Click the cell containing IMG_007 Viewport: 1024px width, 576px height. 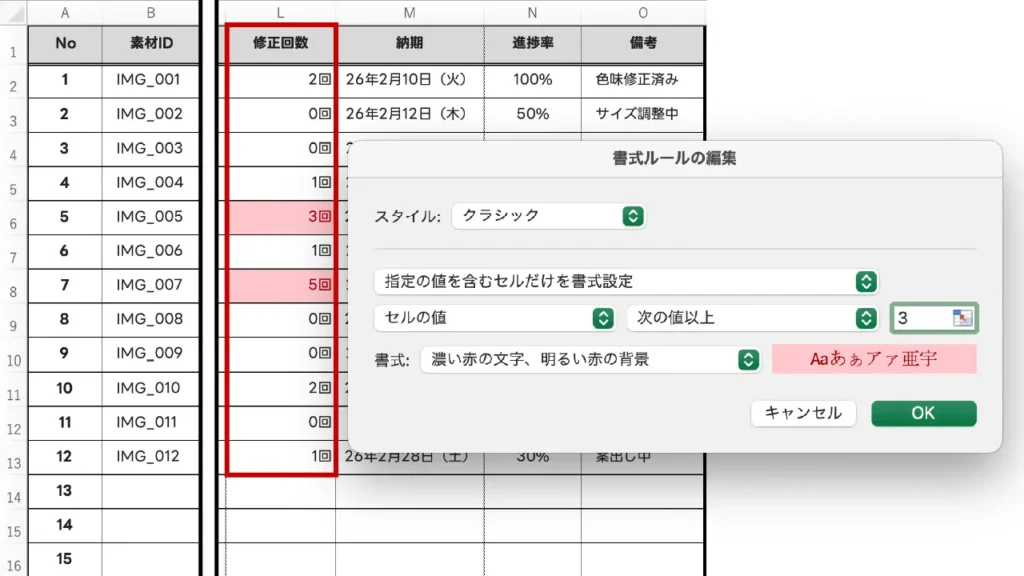pos(150,285)
